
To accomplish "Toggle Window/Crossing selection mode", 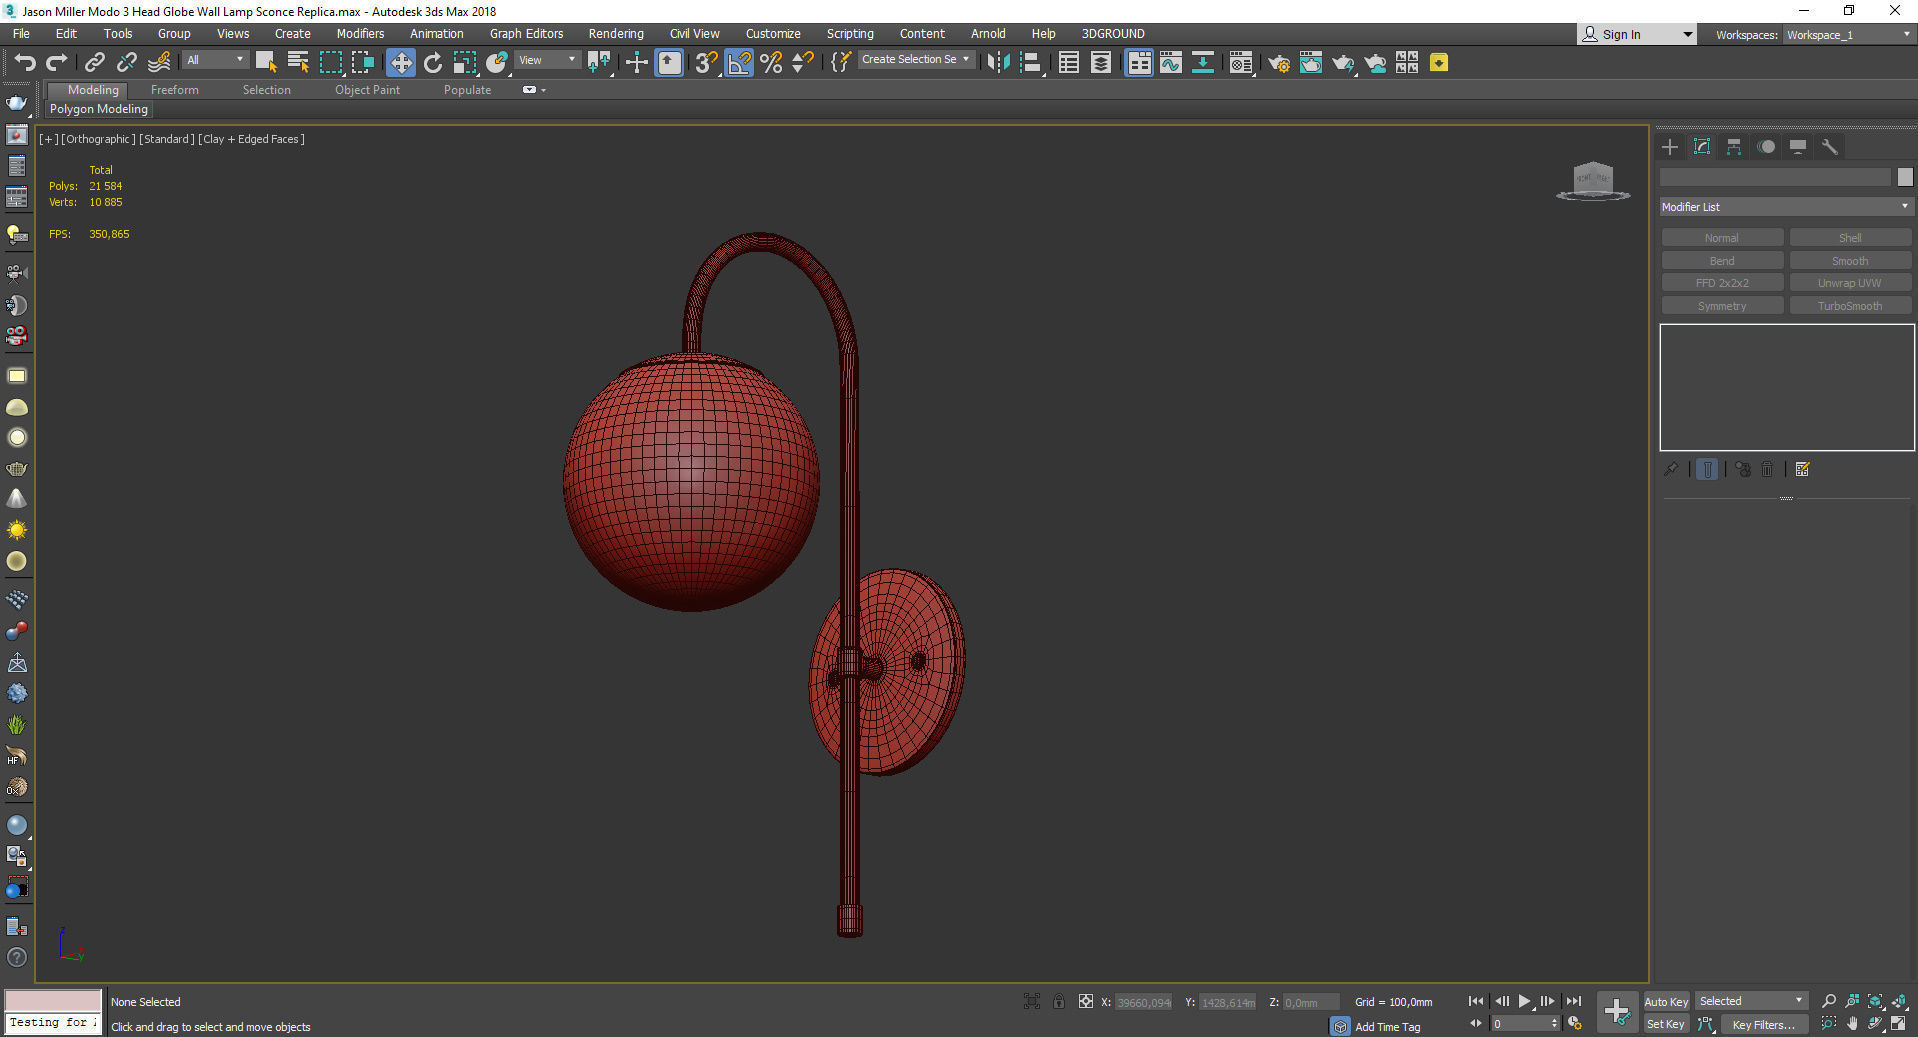I will pos(362,63).
